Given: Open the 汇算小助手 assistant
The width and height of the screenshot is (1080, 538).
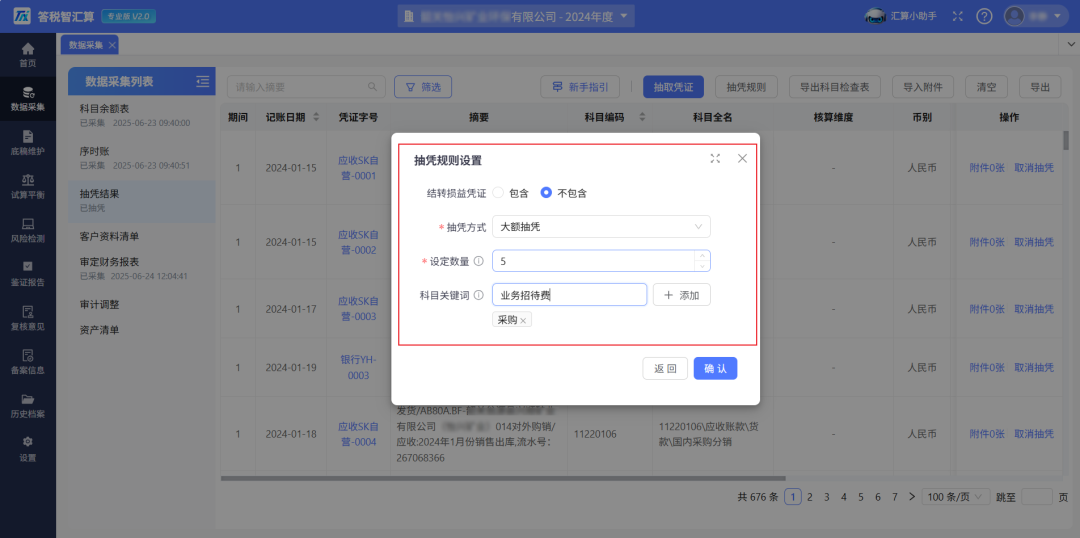Looking at the screenshot, I should [x=902, y=16].
